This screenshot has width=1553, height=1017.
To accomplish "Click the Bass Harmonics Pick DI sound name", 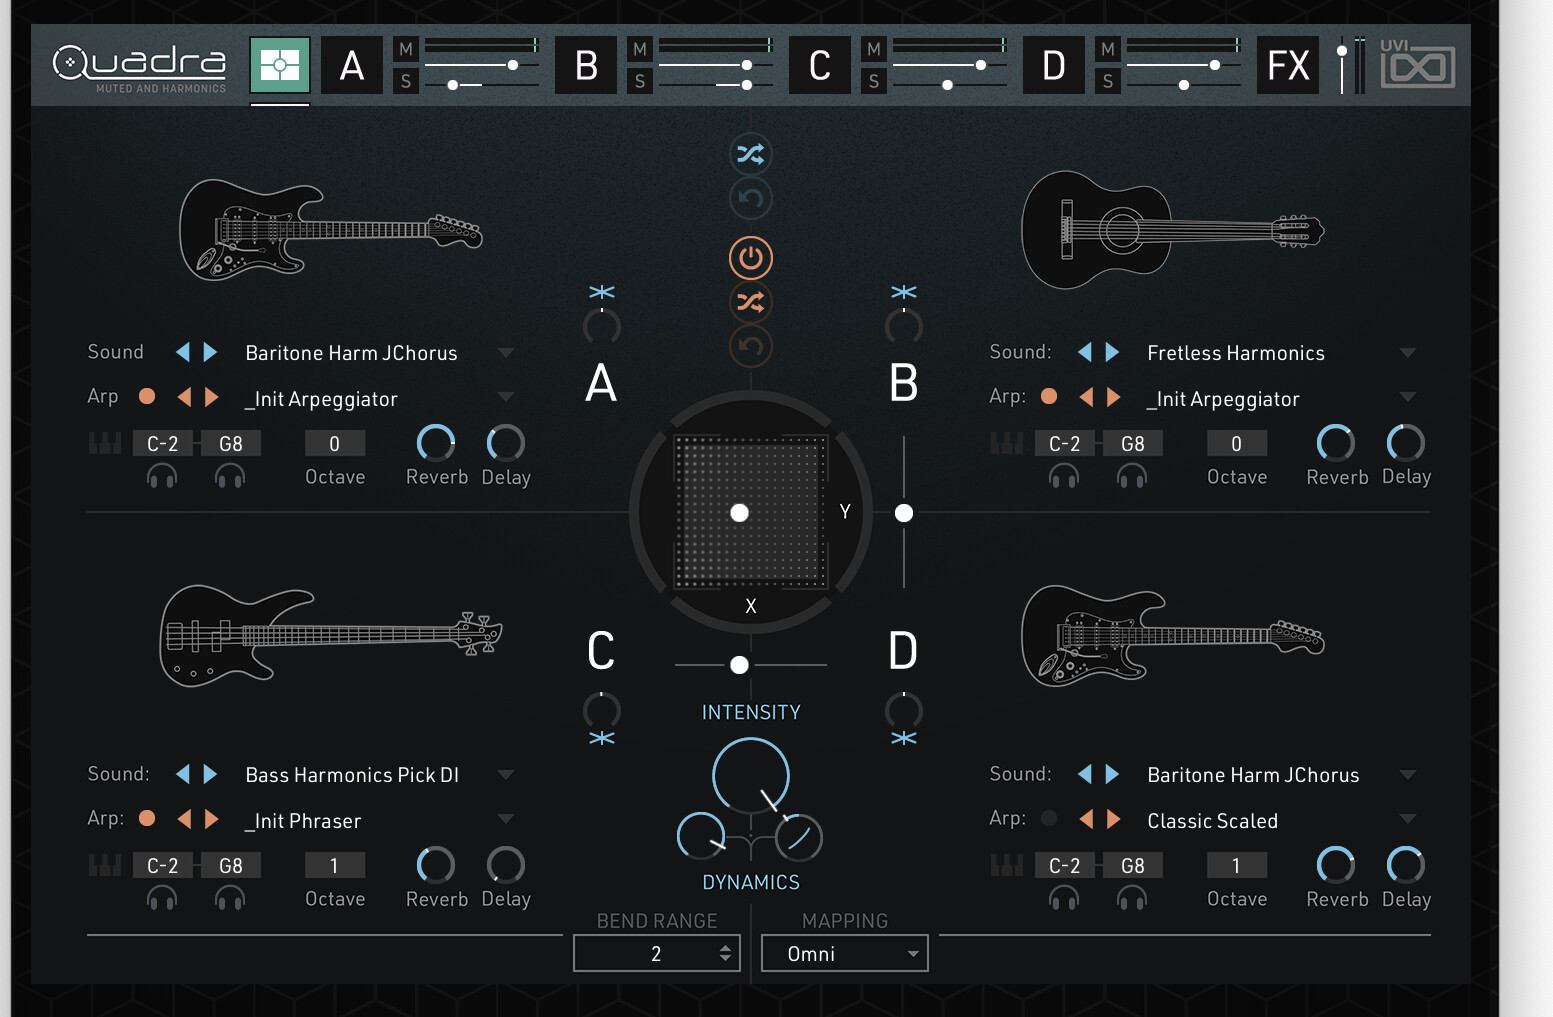I will (352, 775).
